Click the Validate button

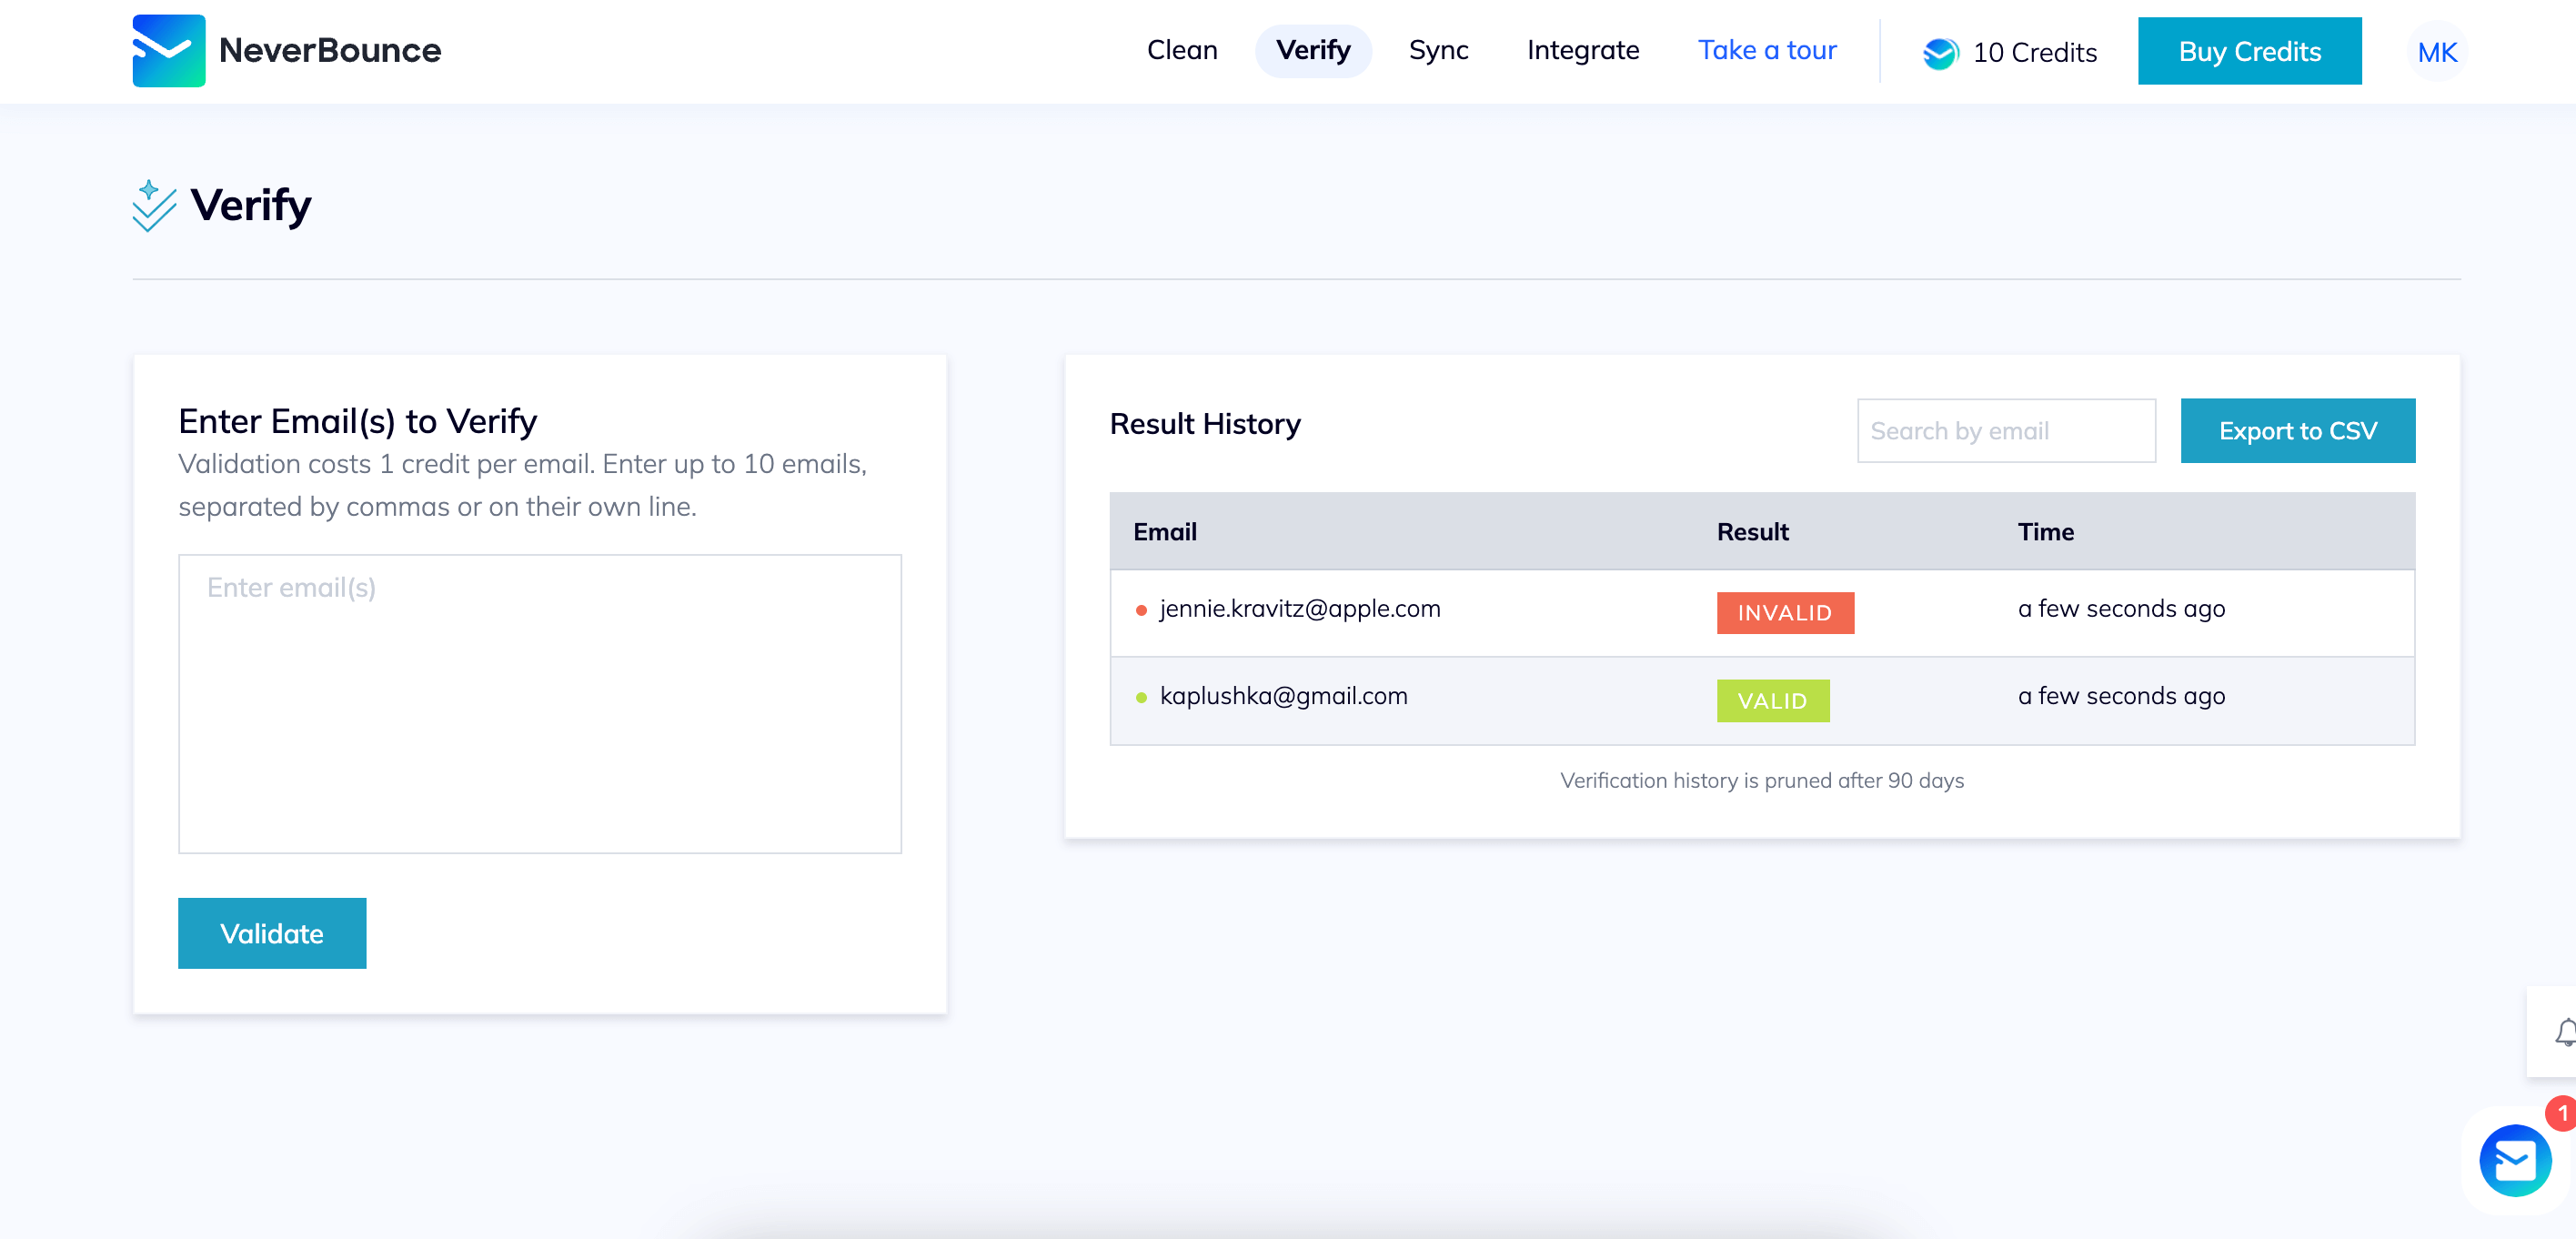click(271, 932)
